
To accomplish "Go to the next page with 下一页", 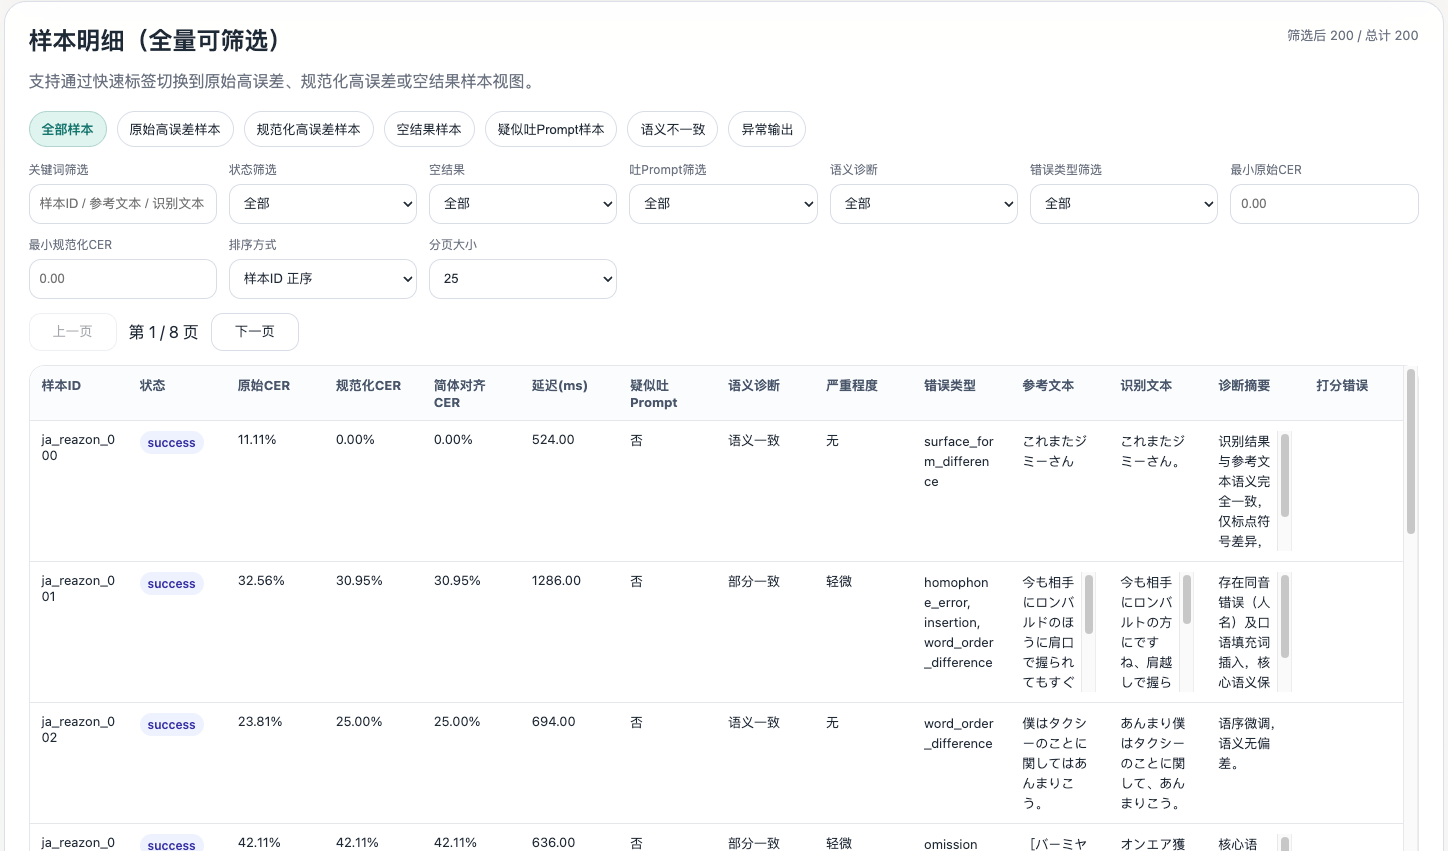I will (x=255, y=332).
